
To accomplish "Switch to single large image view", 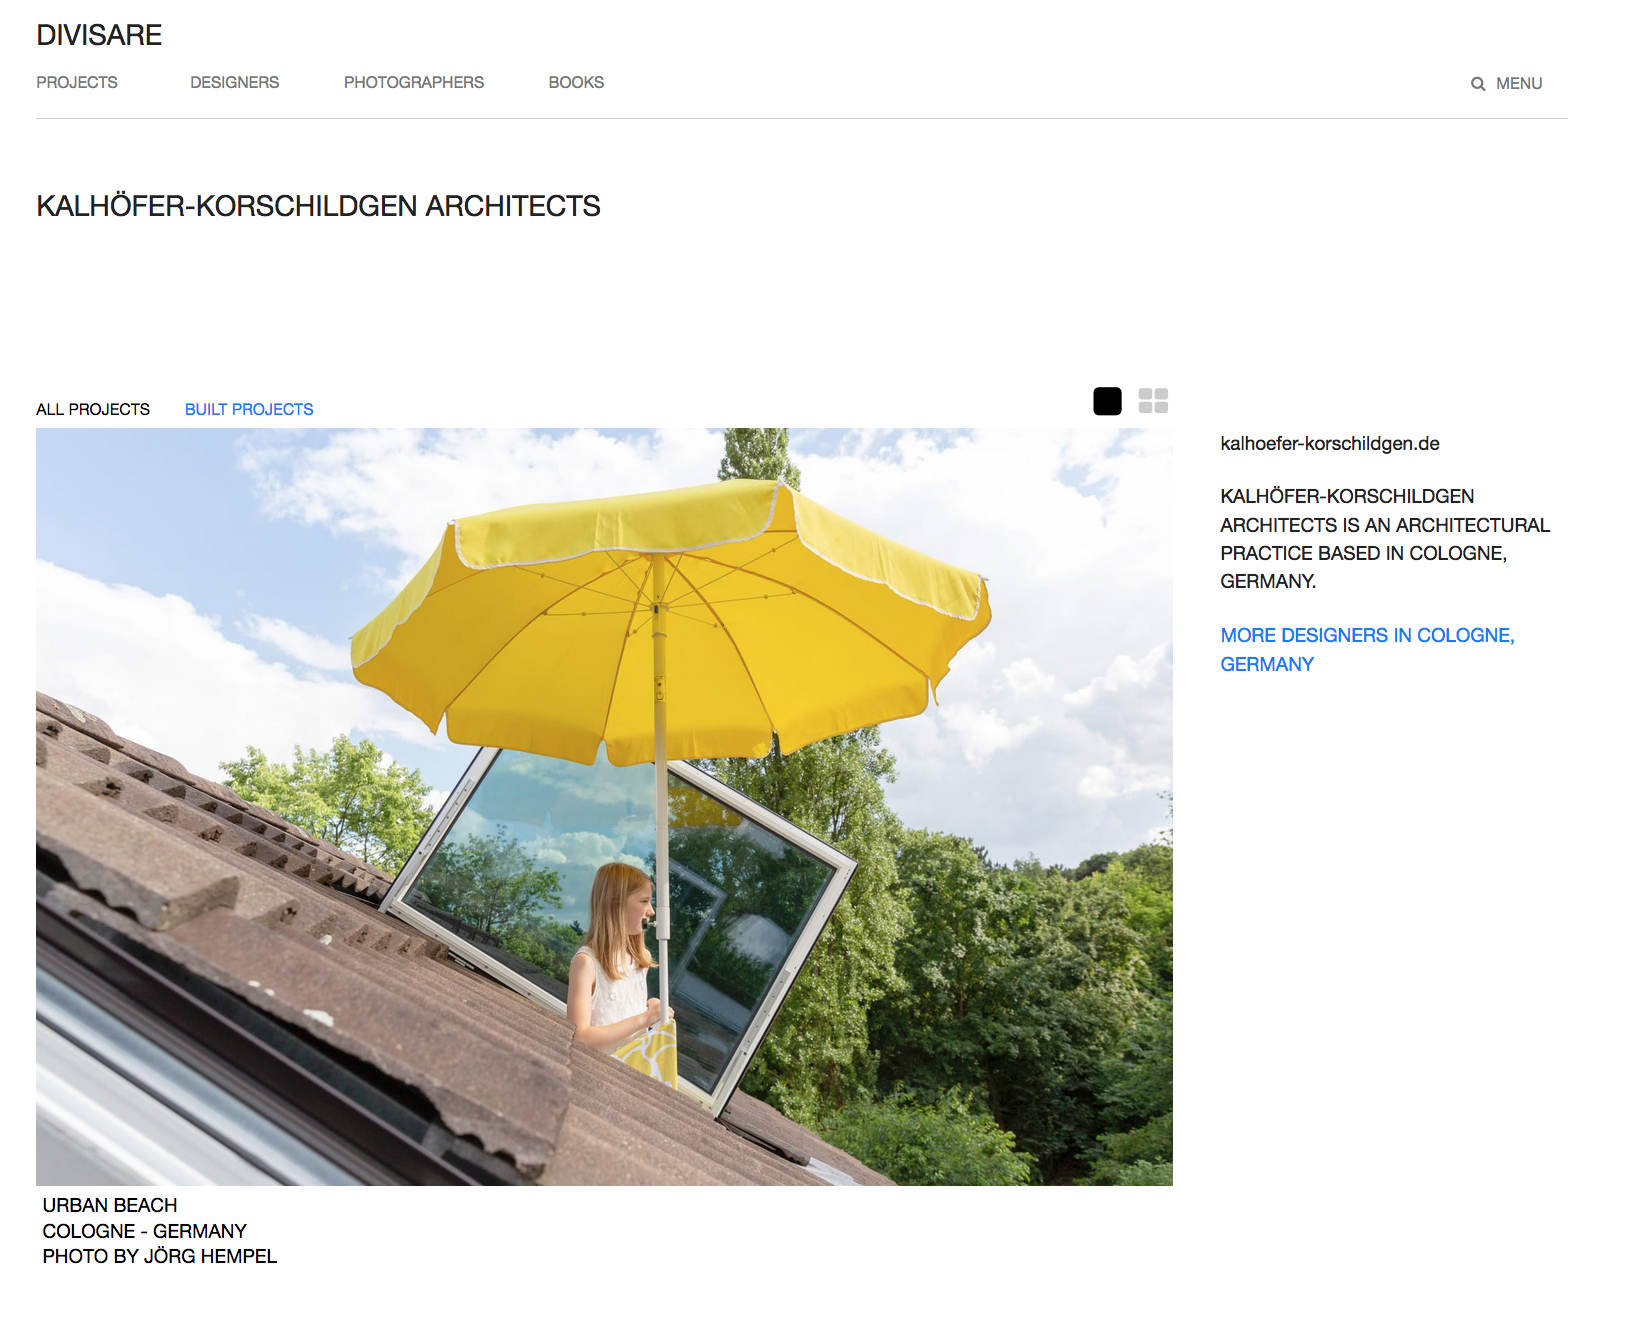I will tap(1107, 401).
